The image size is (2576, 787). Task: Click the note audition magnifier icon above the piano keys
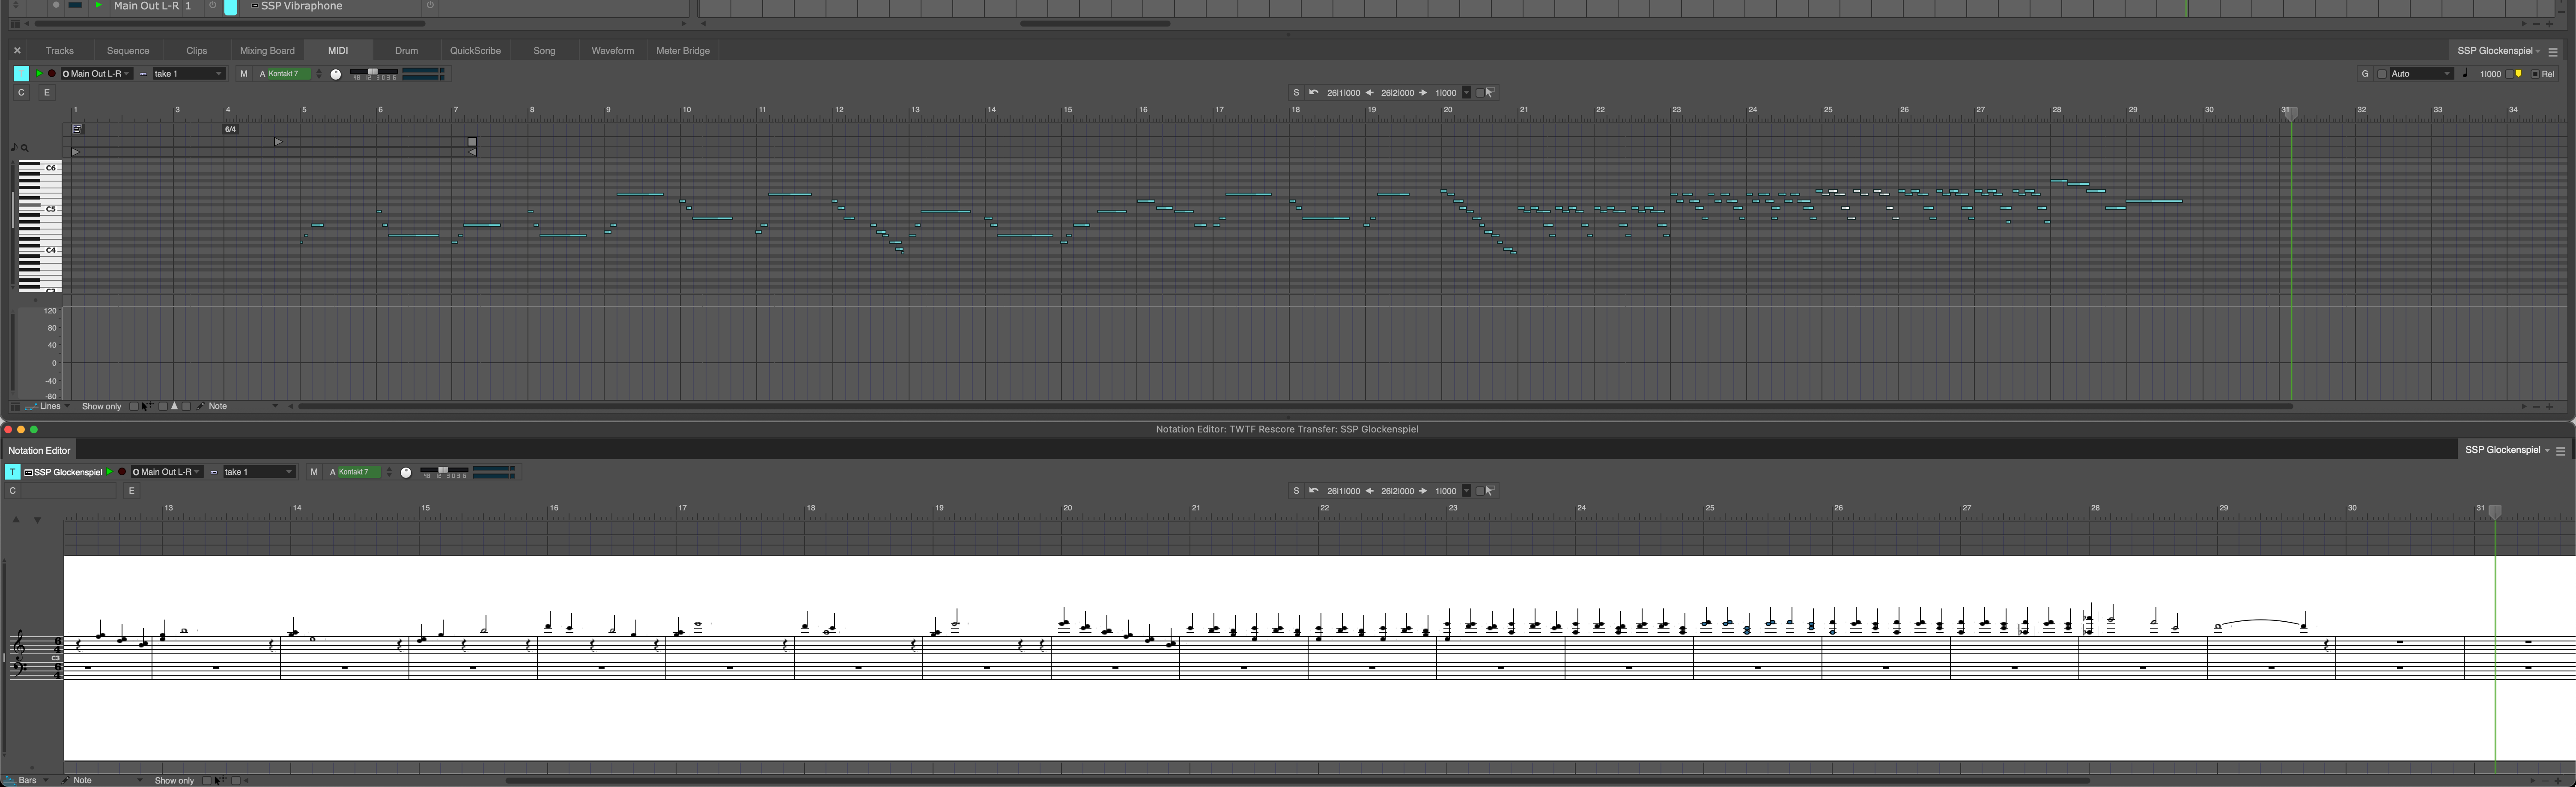(25, 148)
